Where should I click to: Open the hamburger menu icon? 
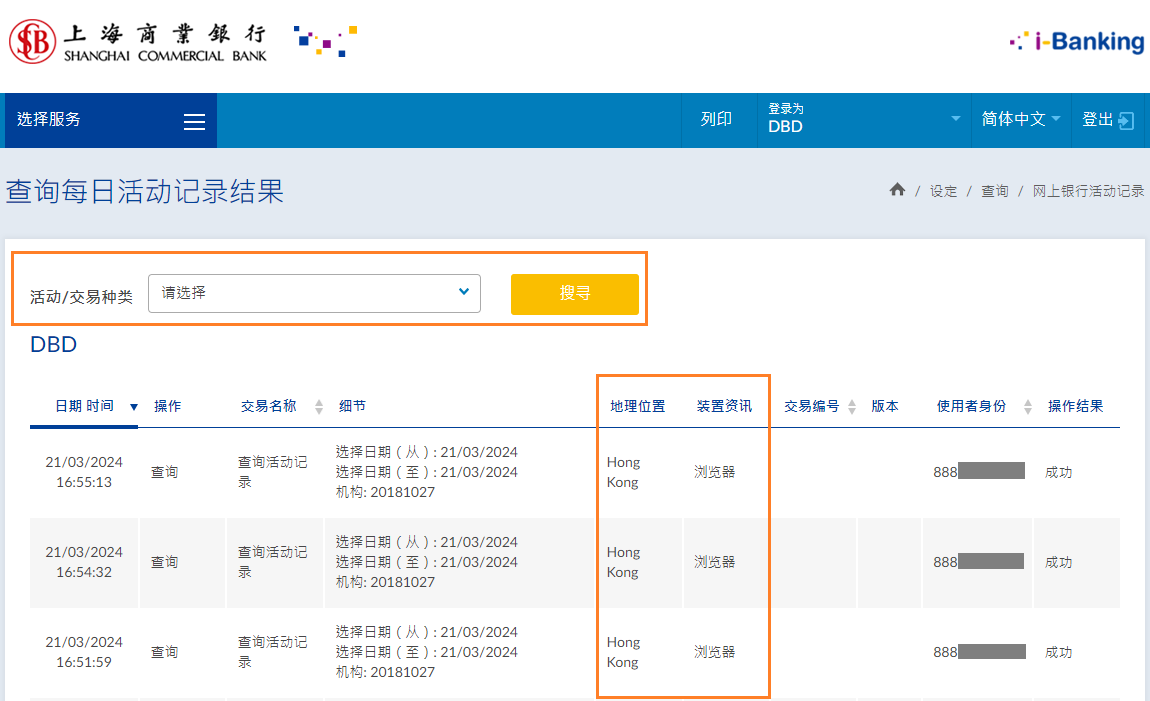pos(194,122)
